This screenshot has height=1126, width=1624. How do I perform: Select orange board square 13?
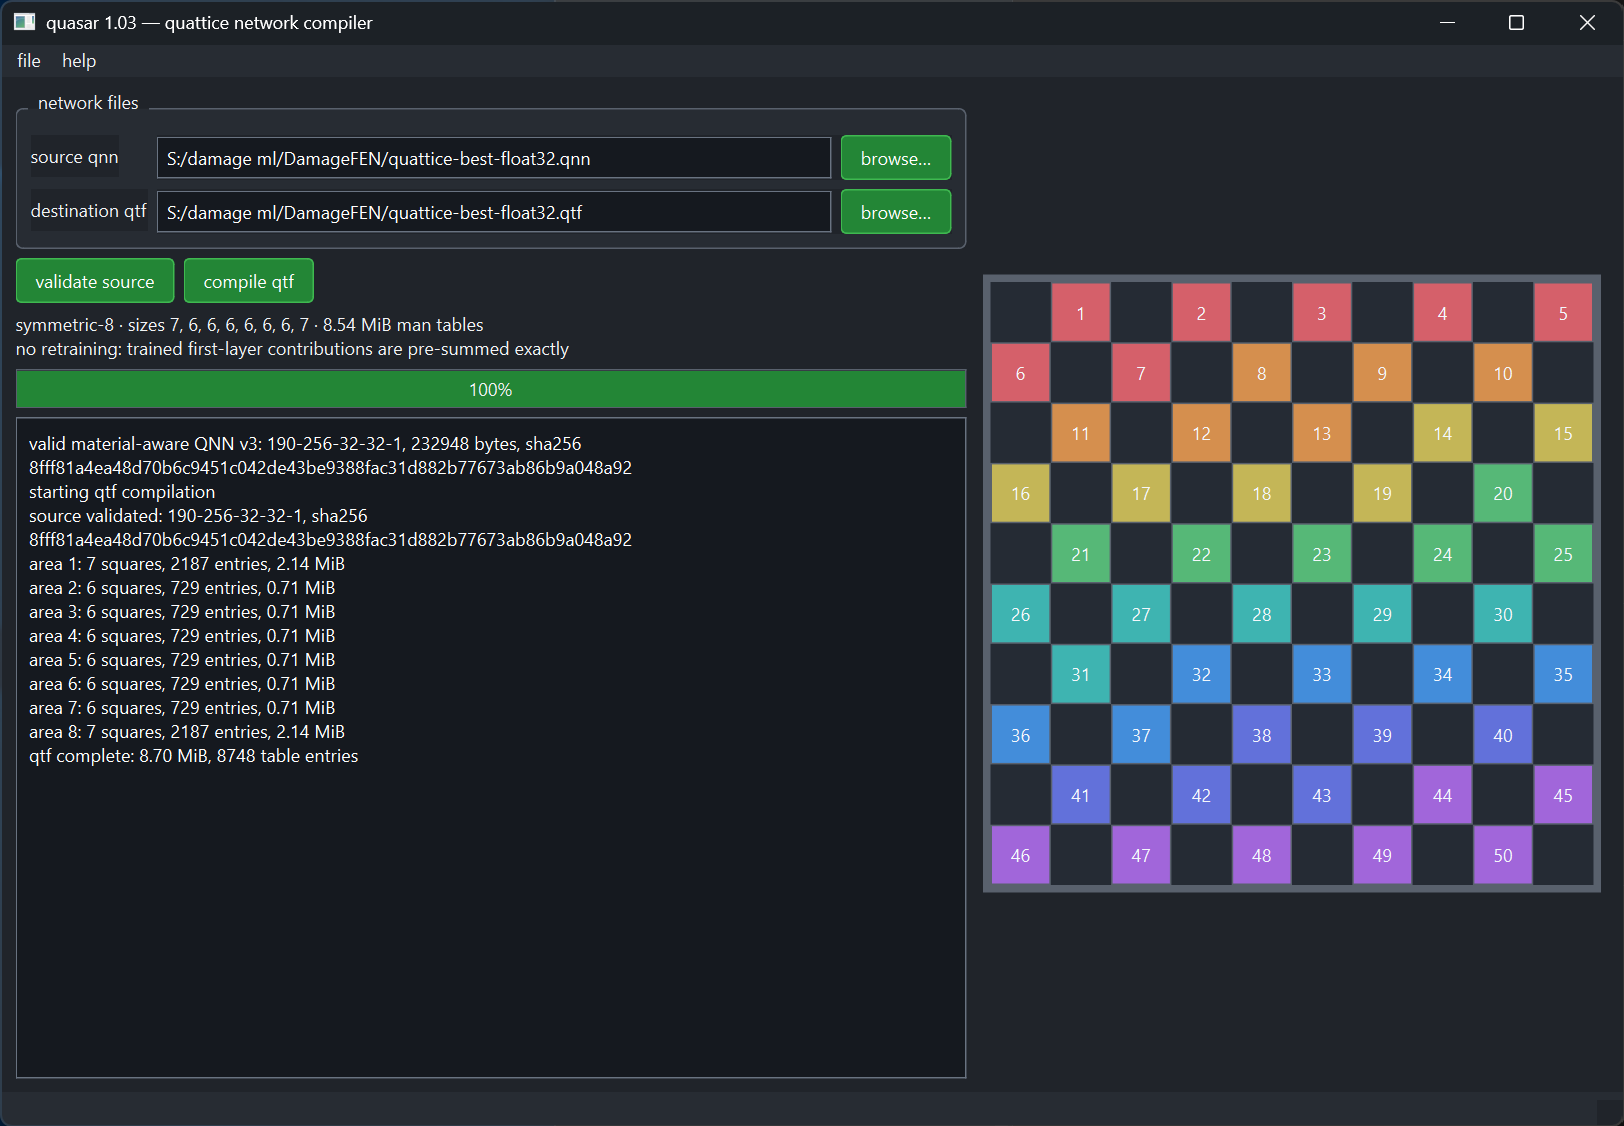1322,433
